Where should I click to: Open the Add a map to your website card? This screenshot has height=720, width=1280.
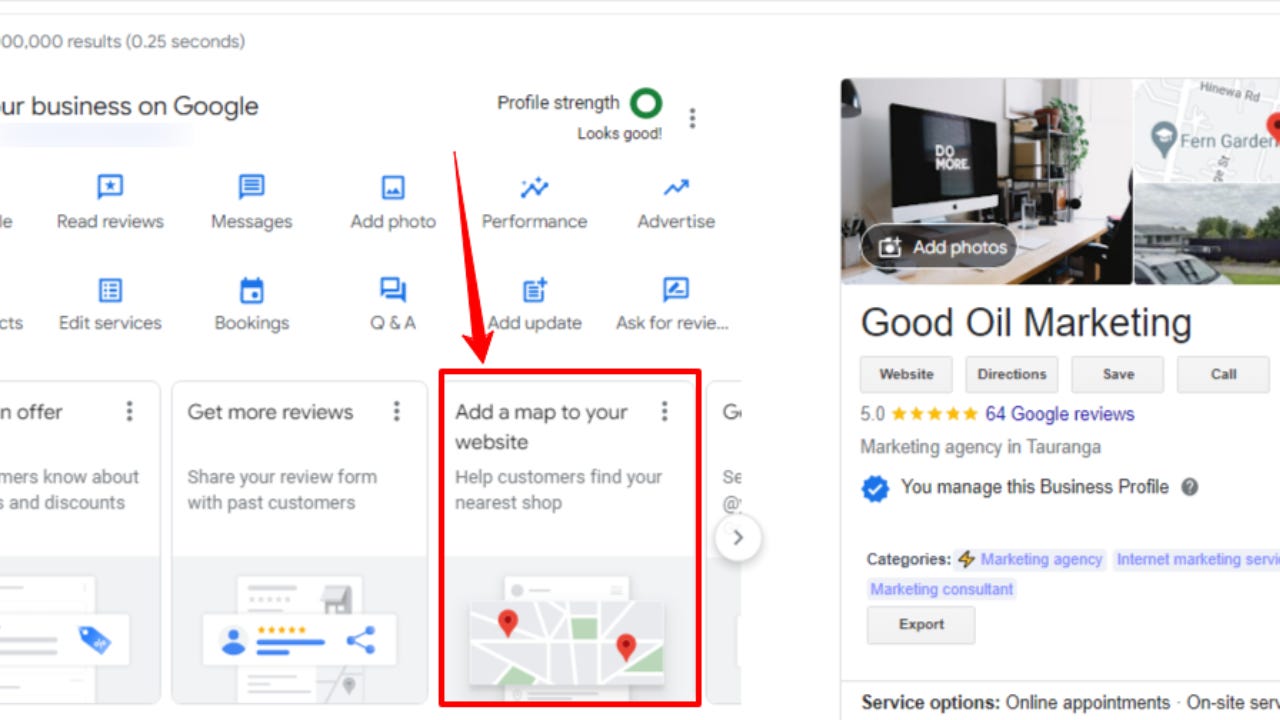coord(570,540)
